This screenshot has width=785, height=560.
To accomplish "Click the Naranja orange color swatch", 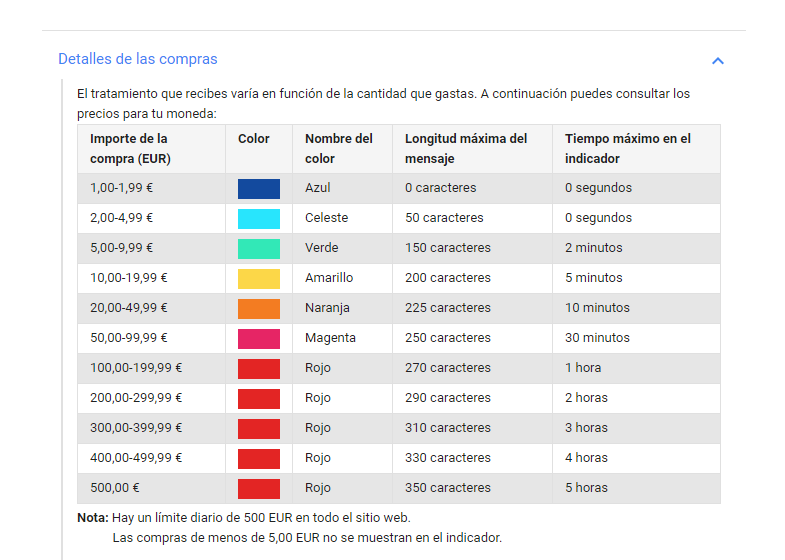I will pos(258,308).
